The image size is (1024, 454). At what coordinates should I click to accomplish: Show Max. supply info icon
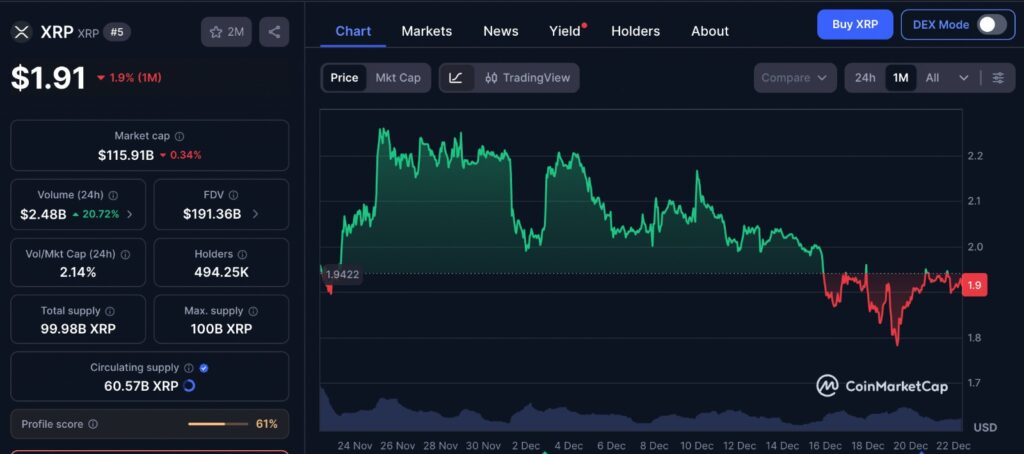coord(253,312)
